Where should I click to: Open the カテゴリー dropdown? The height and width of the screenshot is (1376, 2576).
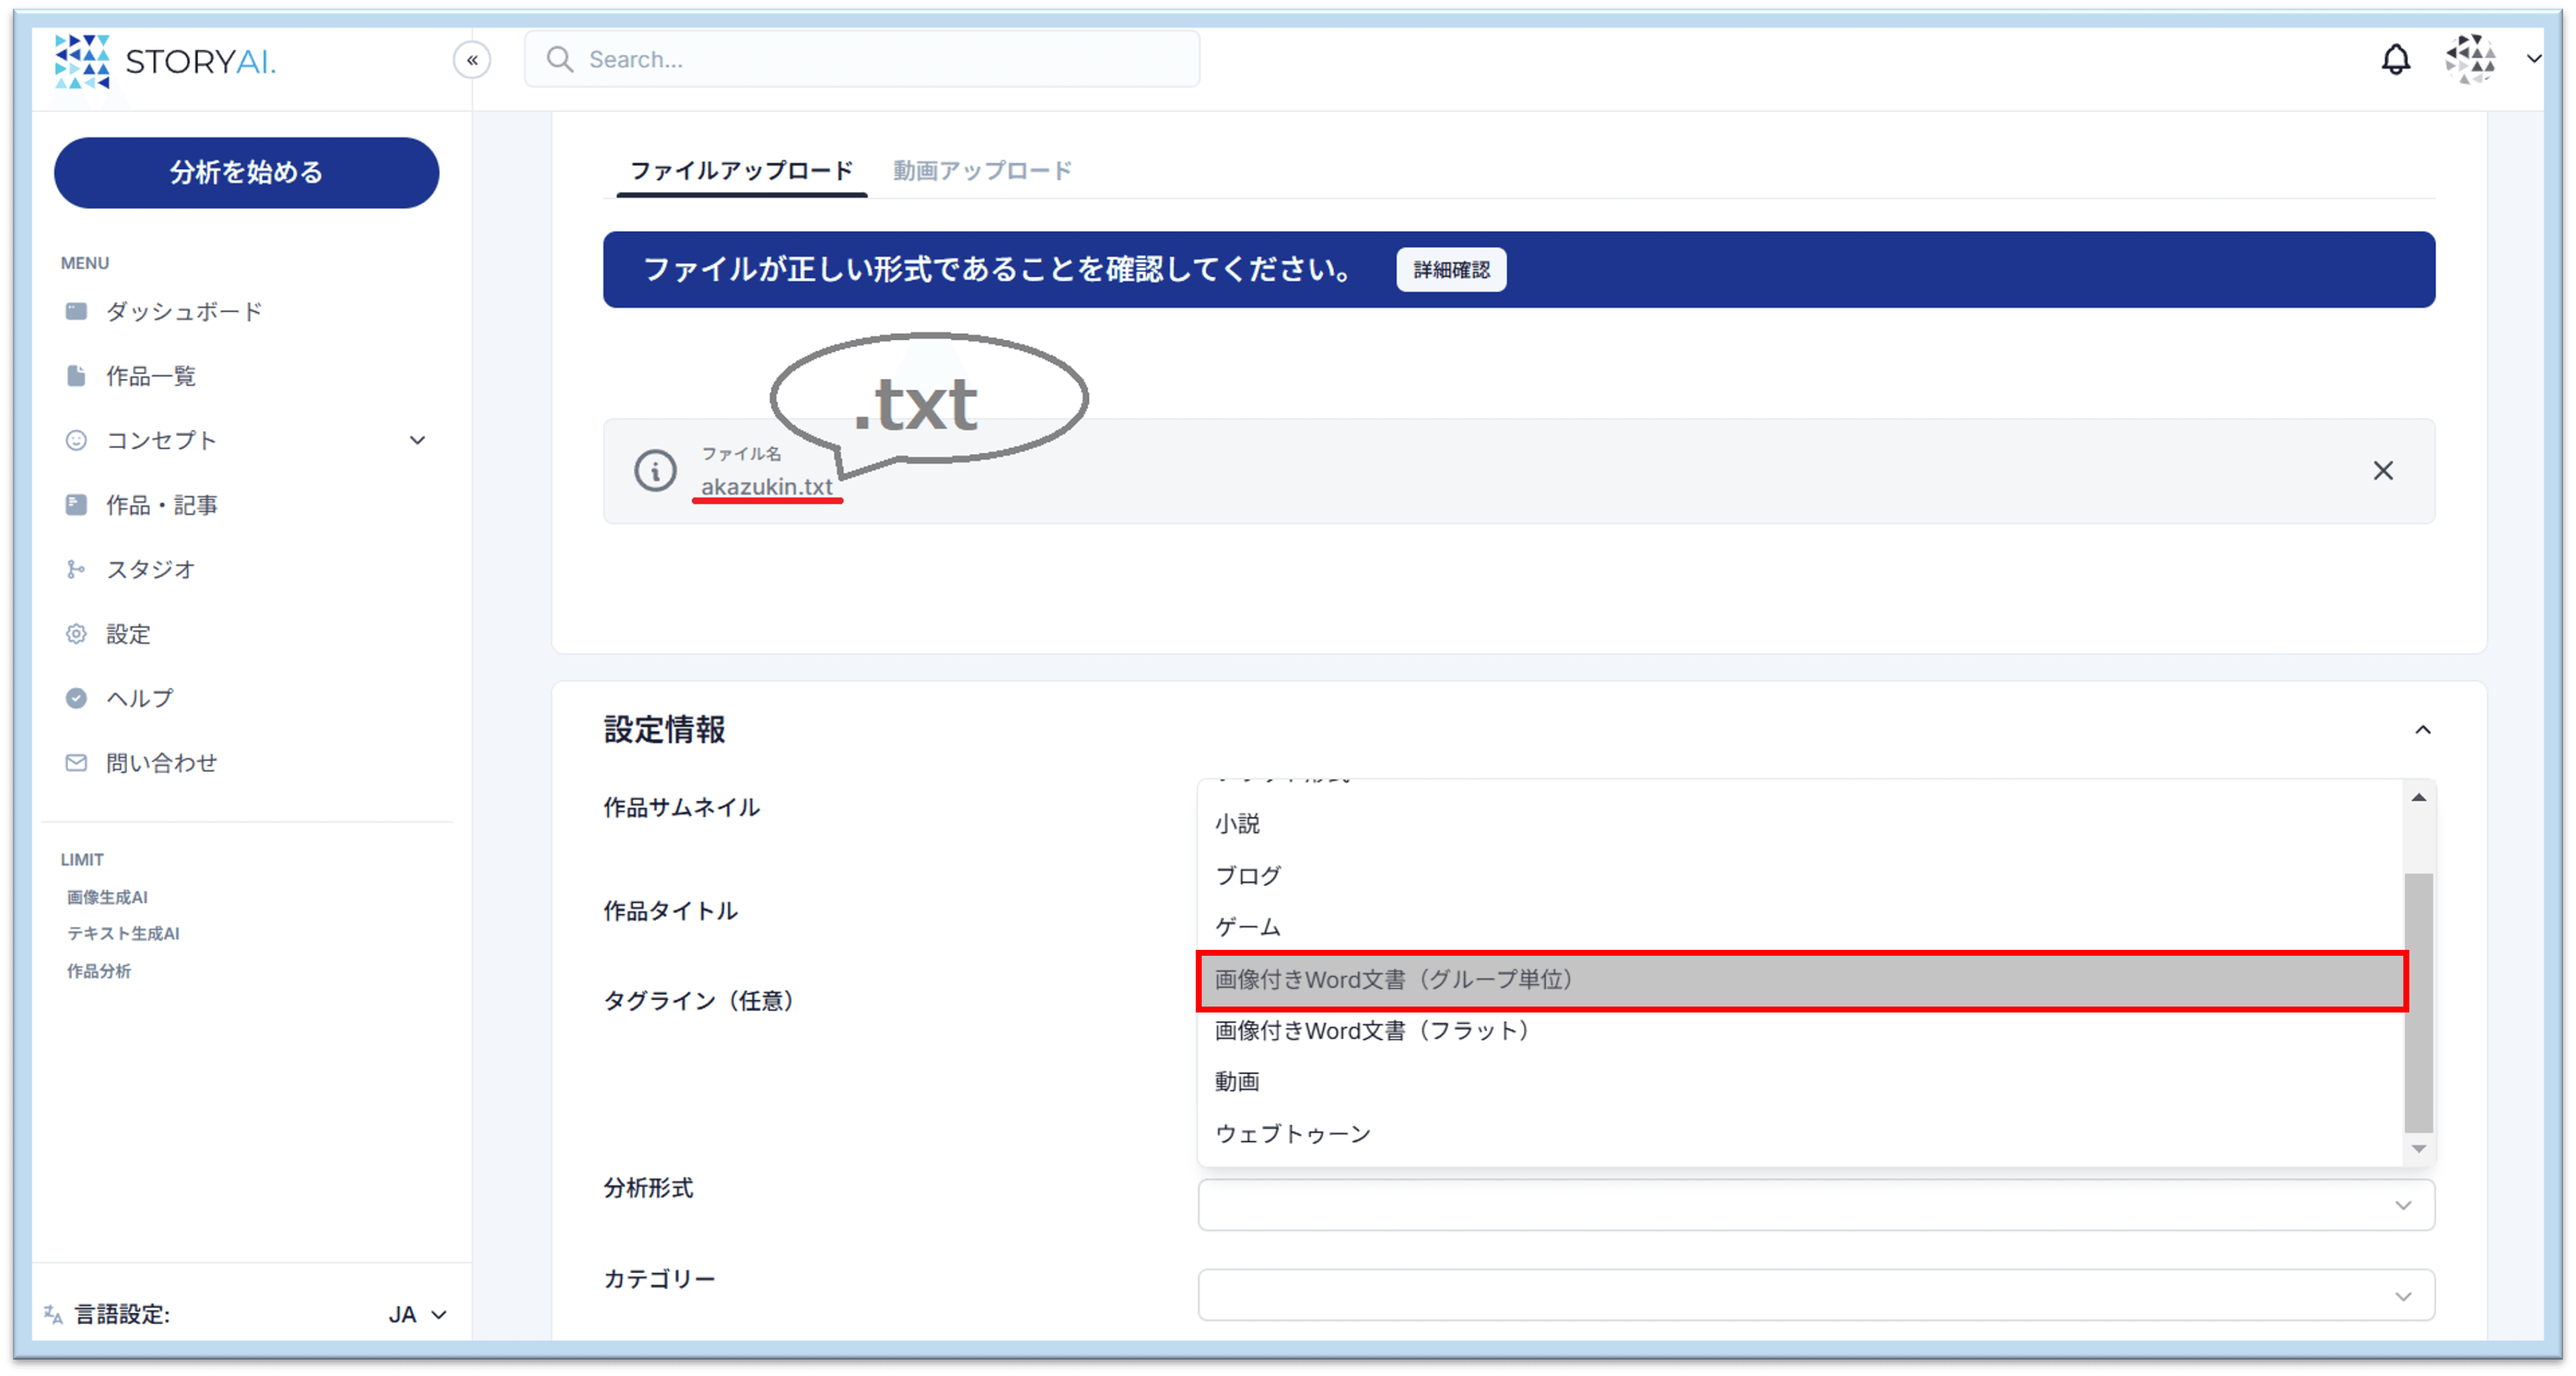tap(1816, 1296)
